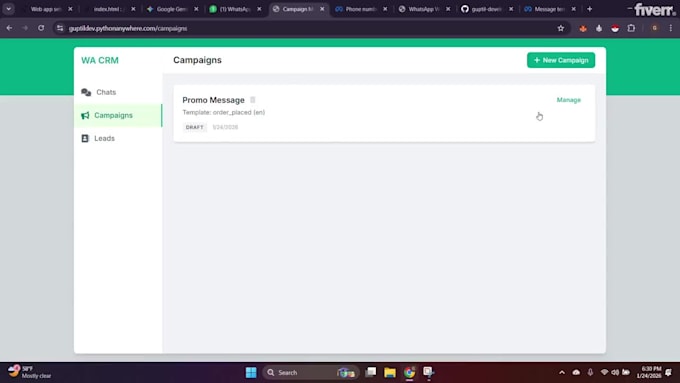Close the Google Gemini tab
This screenshot has width=680, height=383.
[x=196, y=9]
